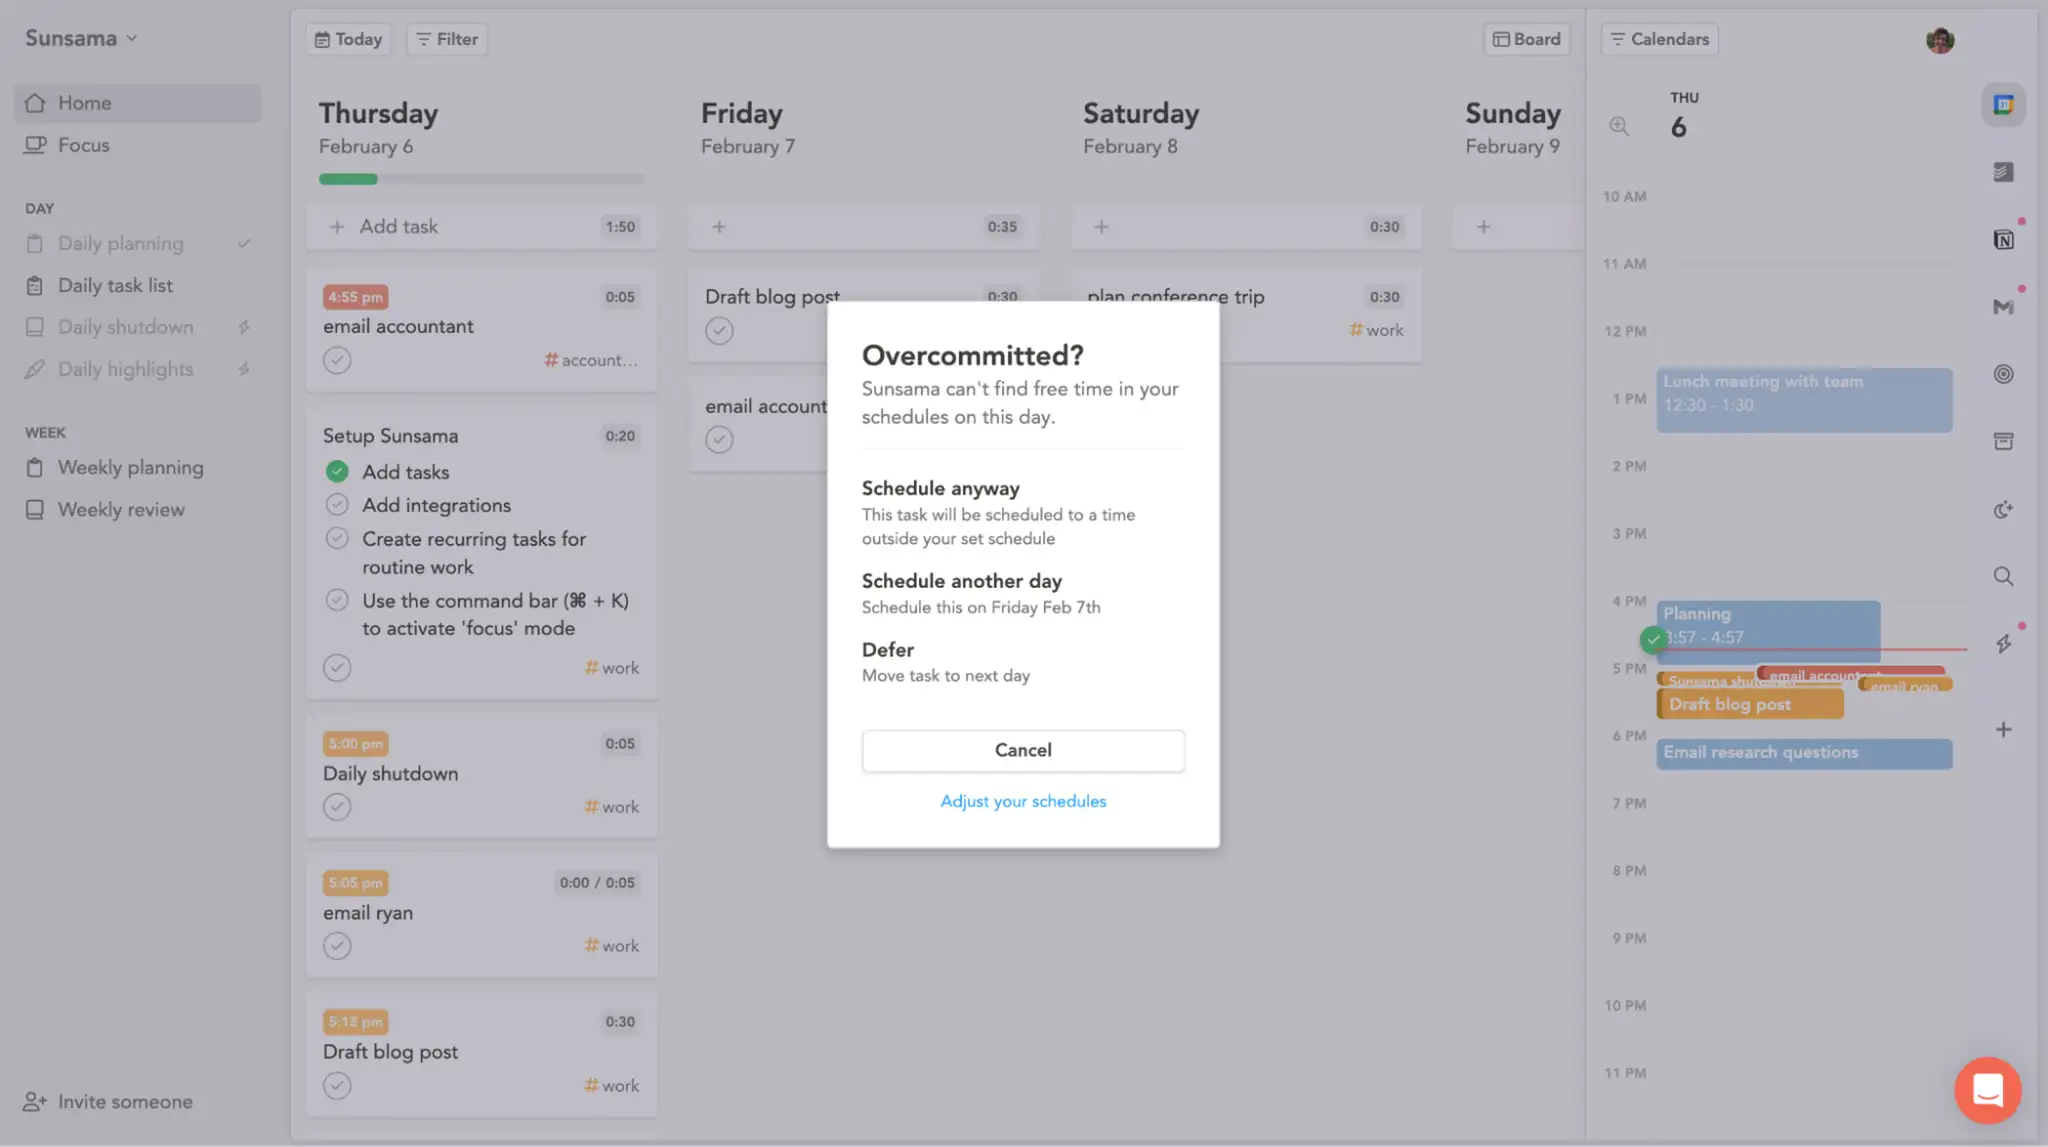Mark email accountant task as complete
Screen dimensions: 2048x1147
coord(337,360)
